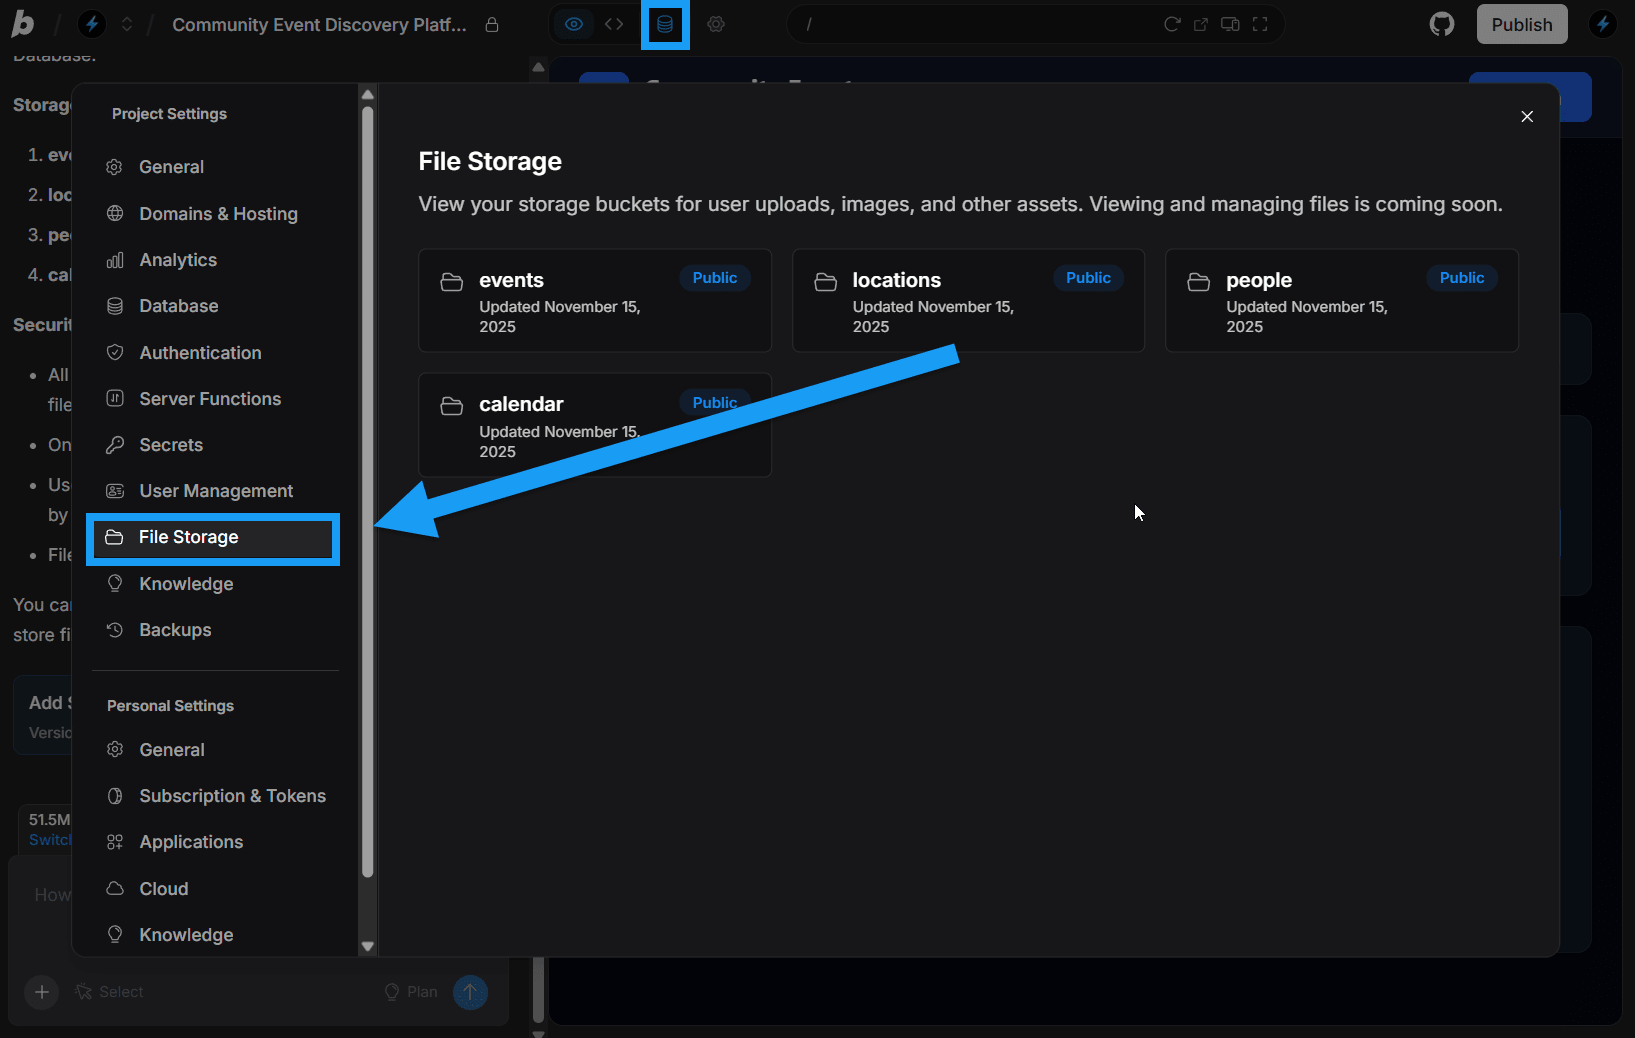Enter fullscreen preview mode
This screenshot has height=1038, width=1635.
click(x=1260, y=24)
